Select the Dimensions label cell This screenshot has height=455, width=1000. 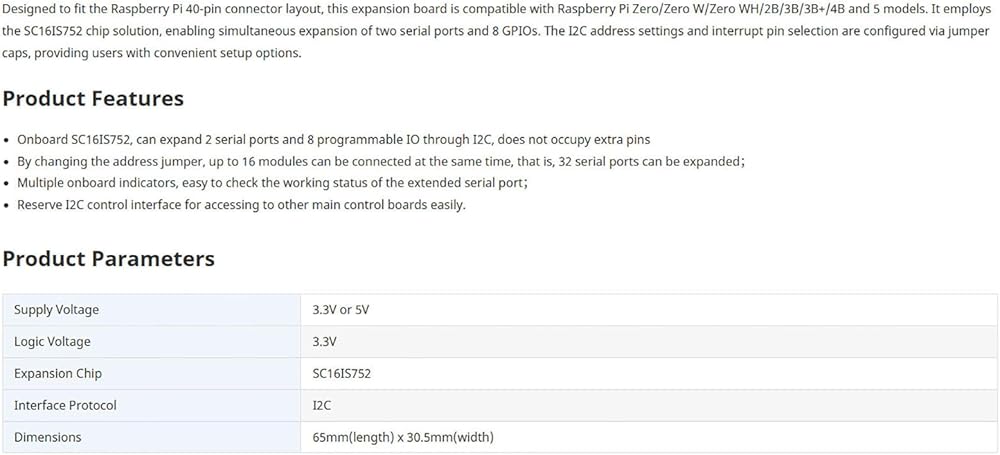click(x=152, y=437)
